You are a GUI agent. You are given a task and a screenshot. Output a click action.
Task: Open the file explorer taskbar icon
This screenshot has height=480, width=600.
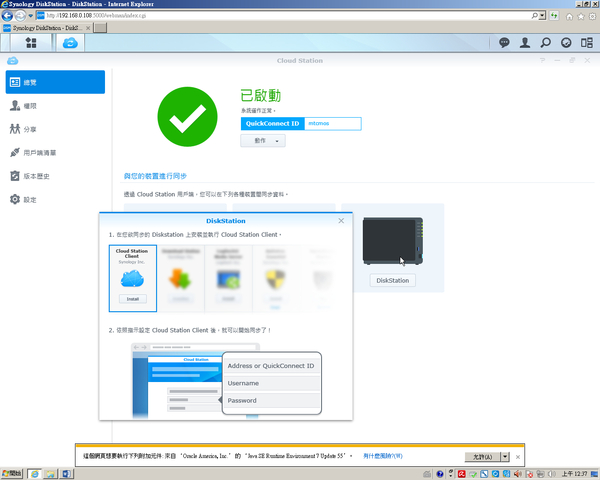pos(50,474)
